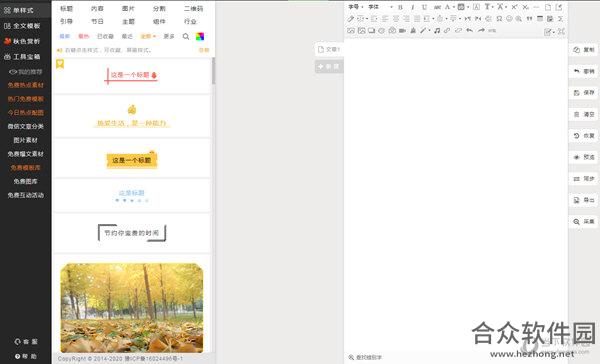Select the autumn ginkgo forest image template
The image size is (600, 364).
coord(132,307)
